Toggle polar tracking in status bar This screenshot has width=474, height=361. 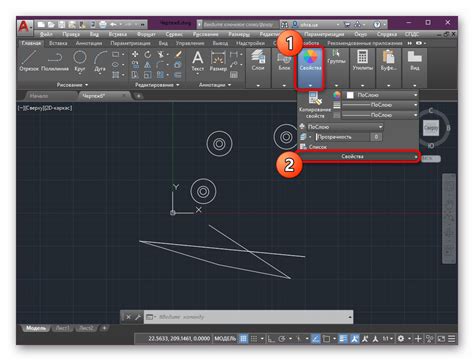282,339
